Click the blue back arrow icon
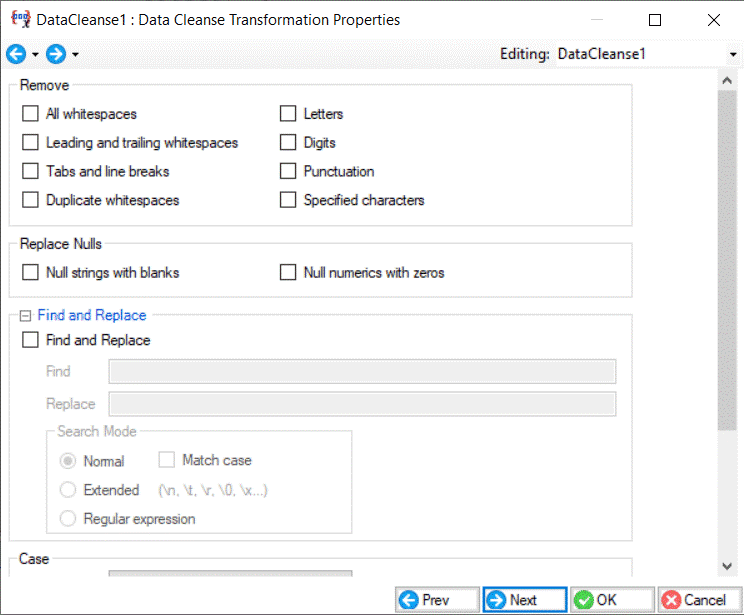The height and width of the screenshot is (615, 744). click(16, 54)
